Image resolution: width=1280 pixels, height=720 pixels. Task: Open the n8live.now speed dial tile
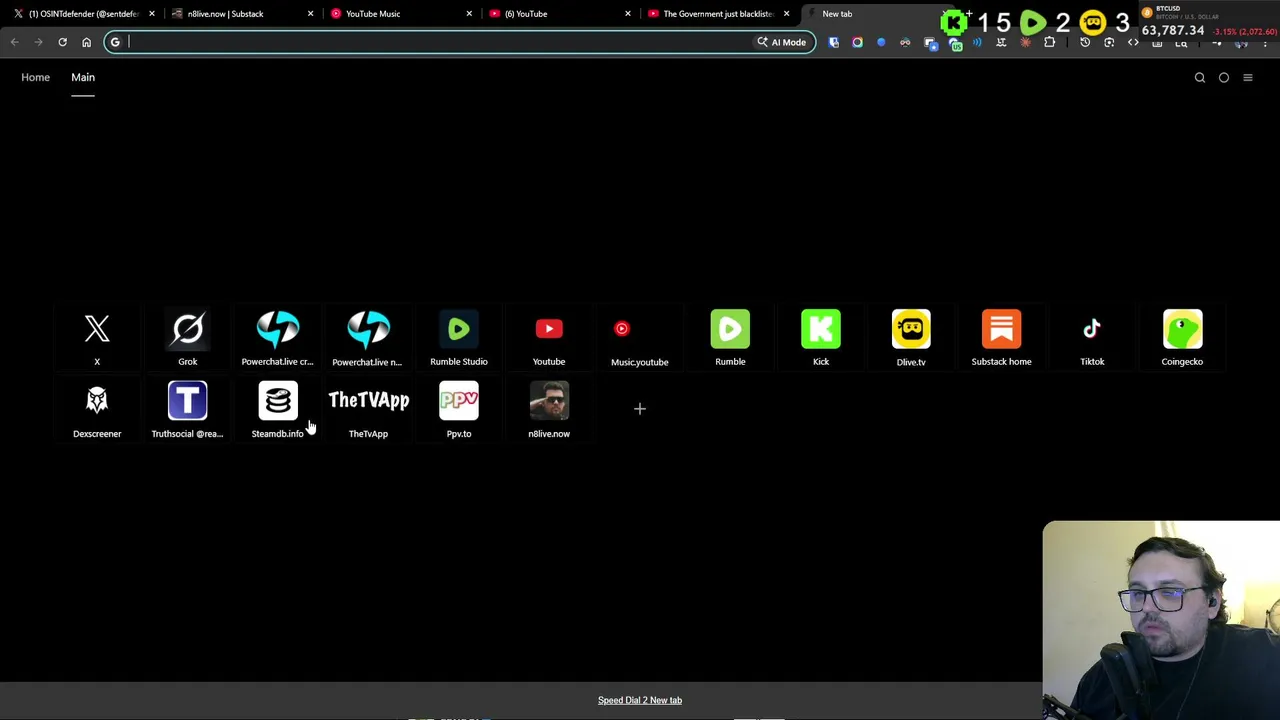click(549, 410)
